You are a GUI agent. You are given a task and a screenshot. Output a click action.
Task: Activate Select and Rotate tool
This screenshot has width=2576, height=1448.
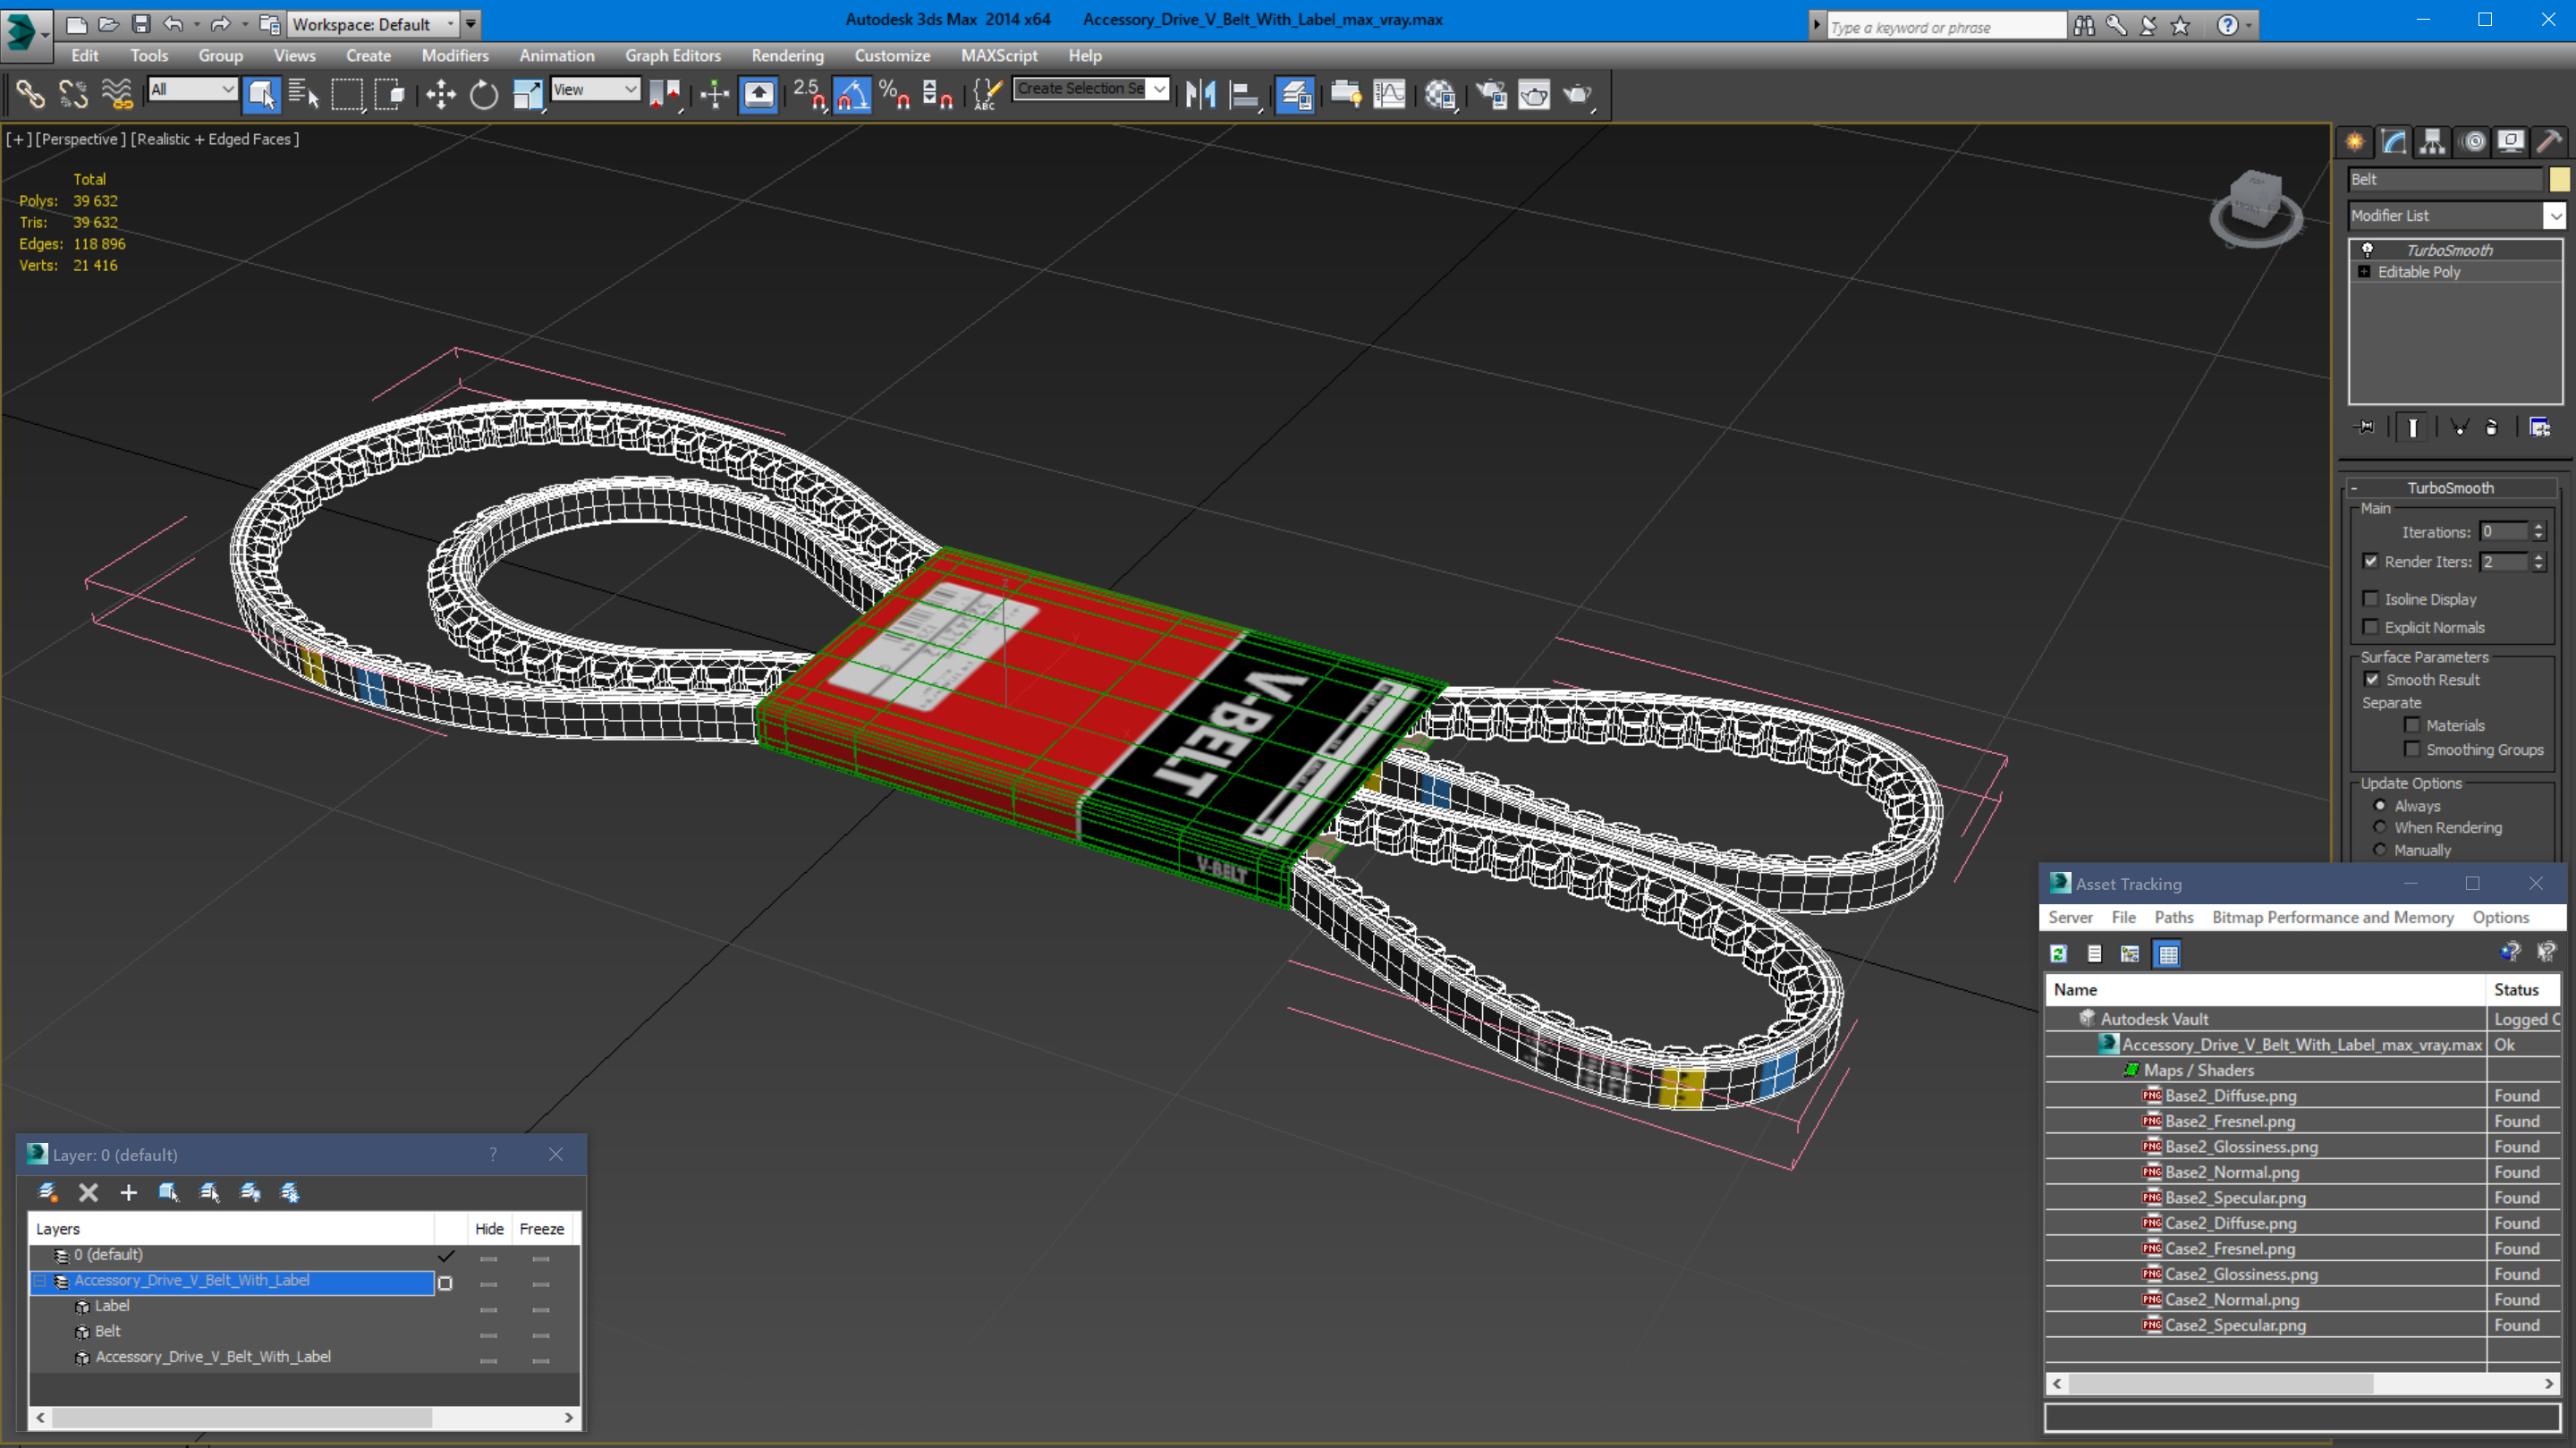click(x=484, y=94)
